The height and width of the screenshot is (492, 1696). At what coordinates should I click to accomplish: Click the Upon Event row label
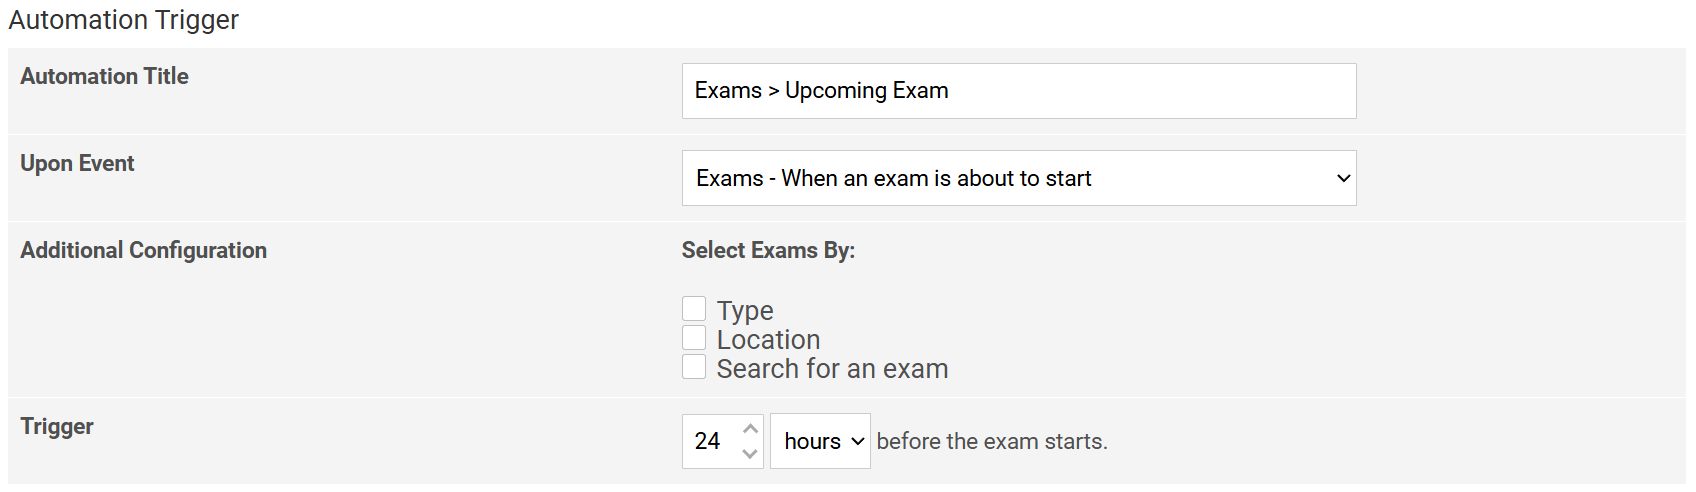coord(77,163)
